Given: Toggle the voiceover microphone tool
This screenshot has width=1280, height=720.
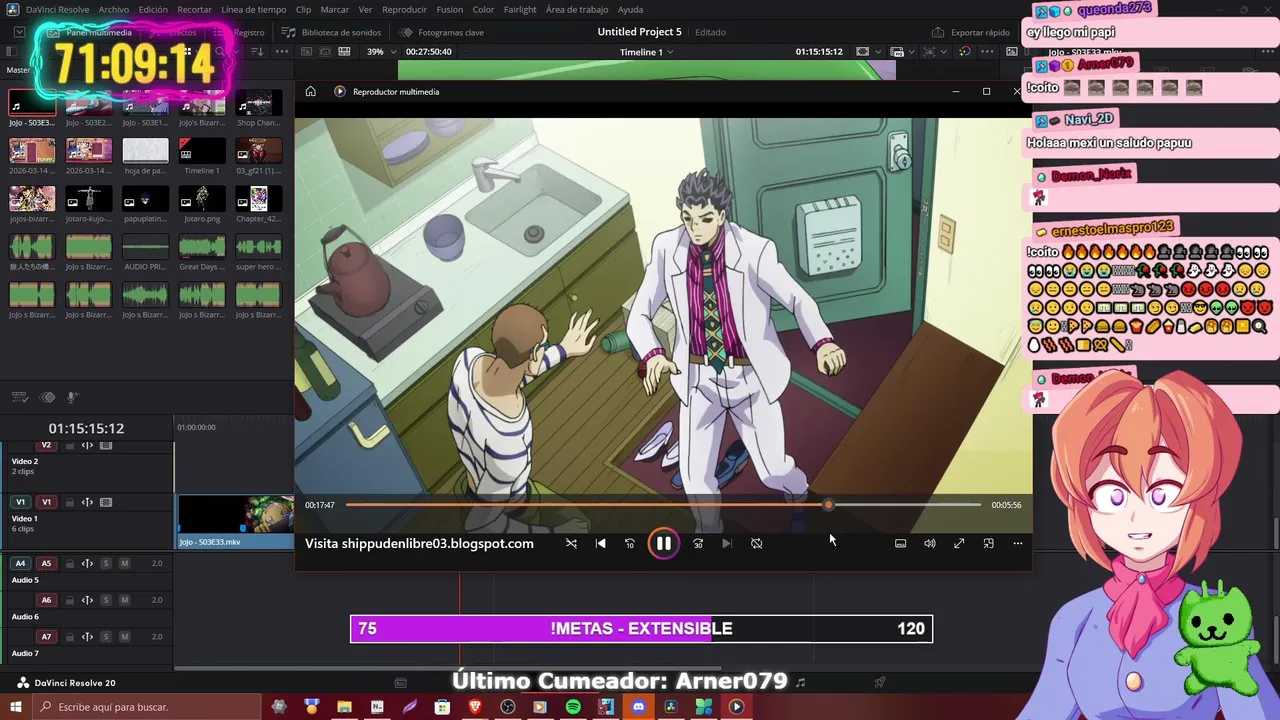Looking at the screenshot, I should click(x=72, y=397).
